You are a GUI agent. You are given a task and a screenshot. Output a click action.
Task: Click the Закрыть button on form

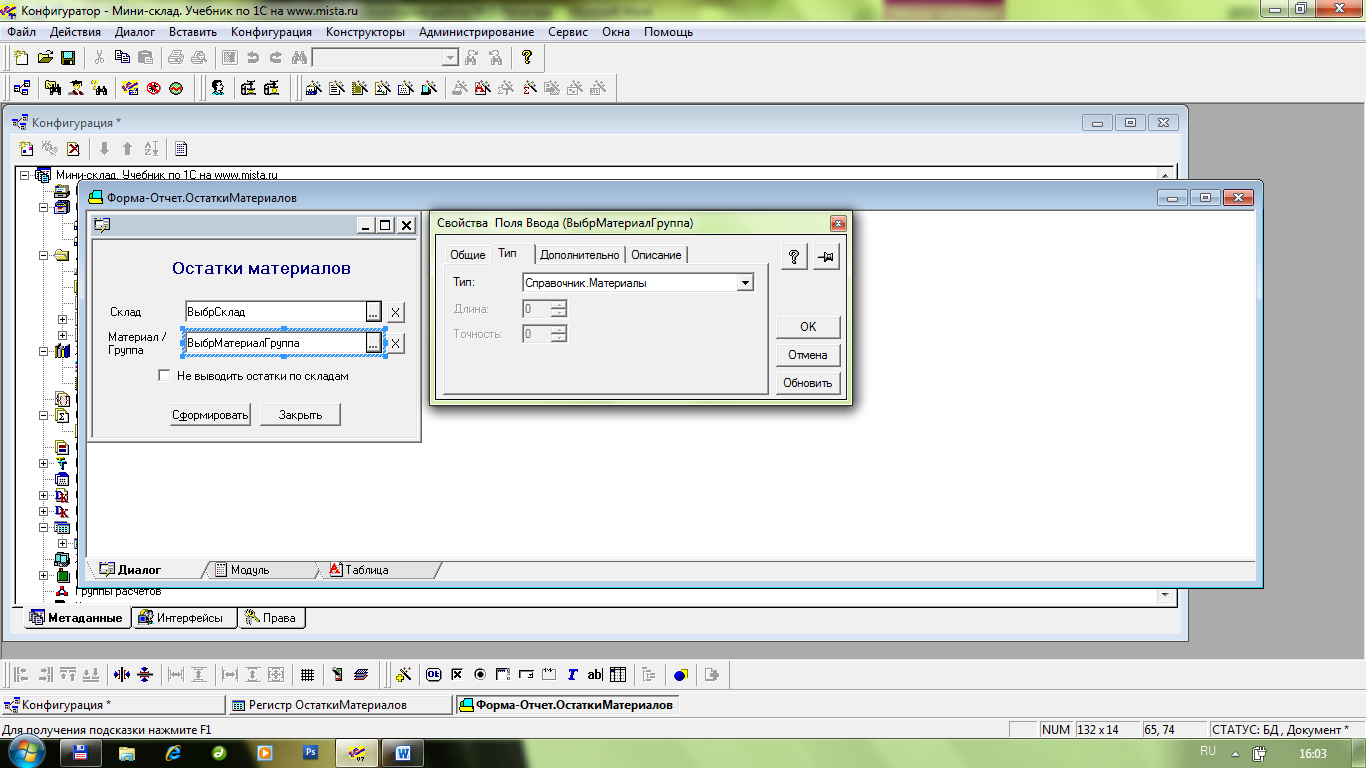[x=300, y=415]
